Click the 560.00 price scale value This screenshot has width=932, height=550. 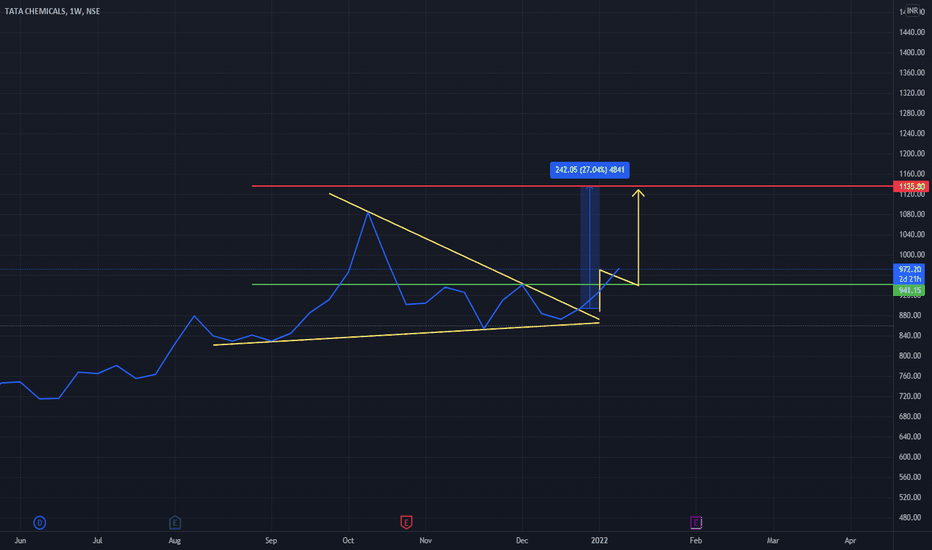click(x=912, y=477)
